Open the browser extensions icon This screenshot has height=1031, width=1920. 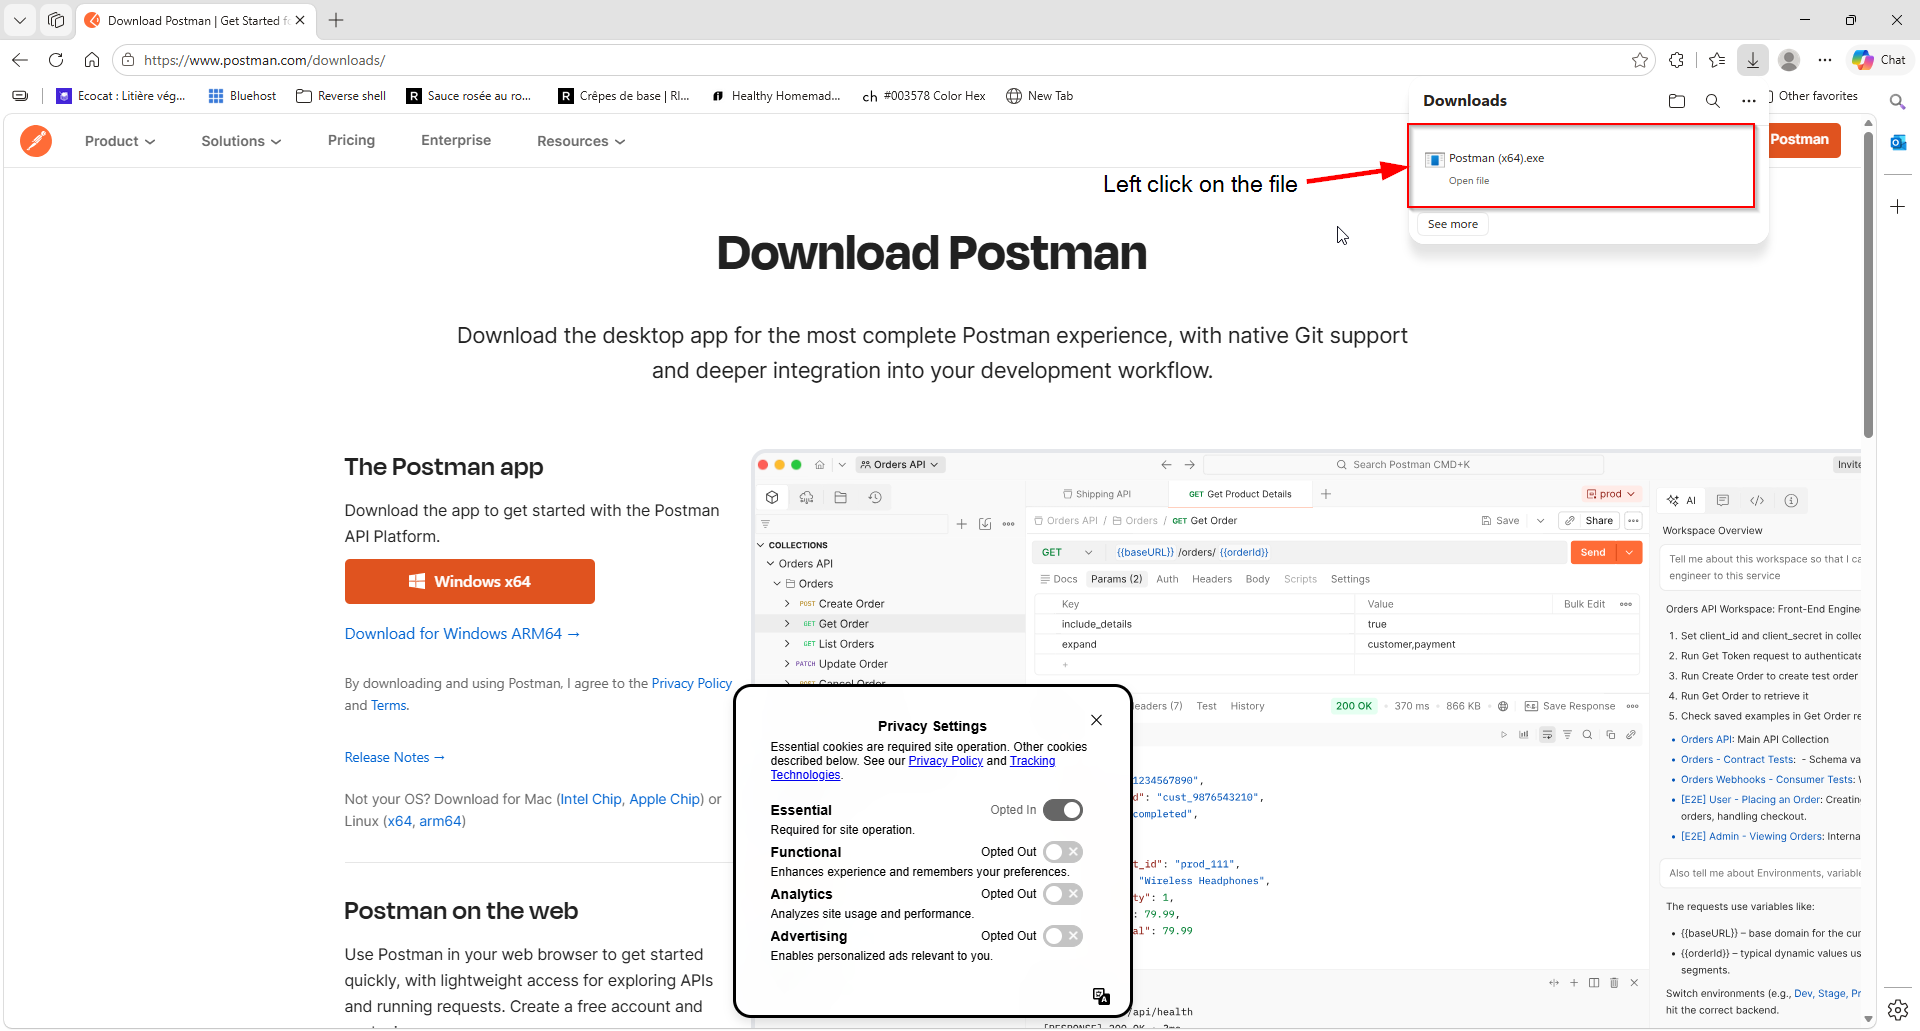pos(1677,60)
